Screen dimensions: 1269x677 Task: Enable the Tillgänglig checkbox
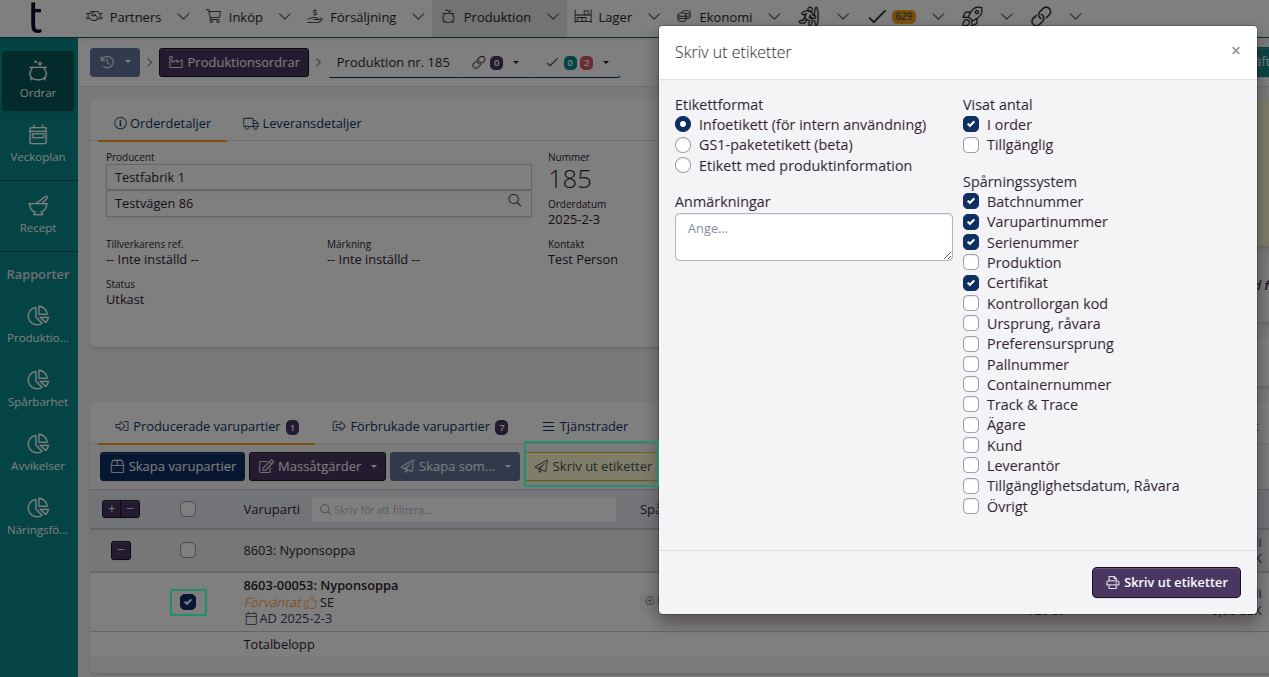click(x=971, y=145)
